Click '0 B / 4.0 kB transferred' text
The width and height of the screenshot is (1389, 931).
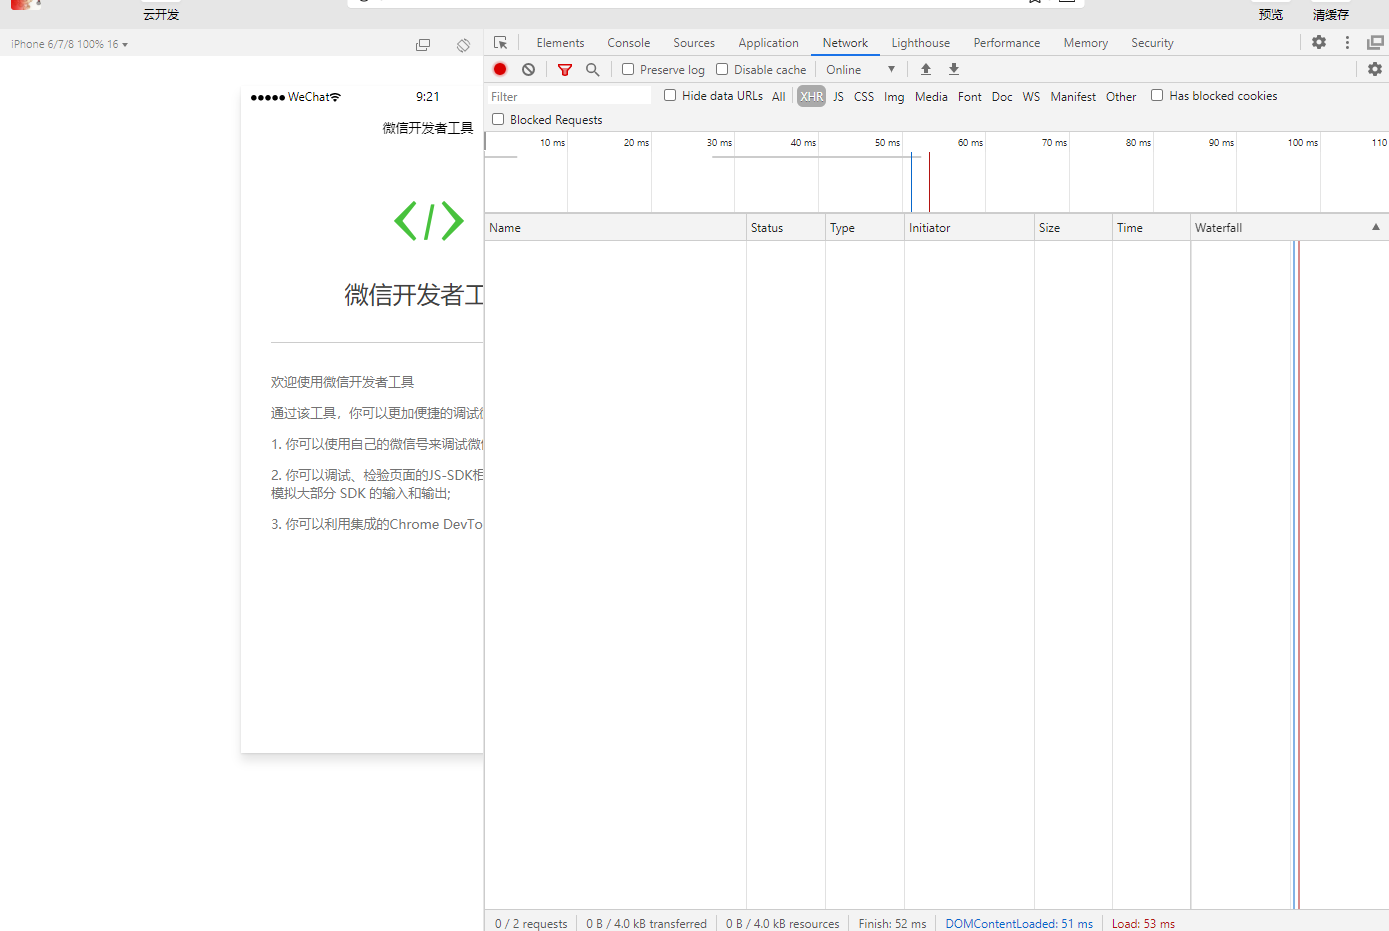(646, 923)
